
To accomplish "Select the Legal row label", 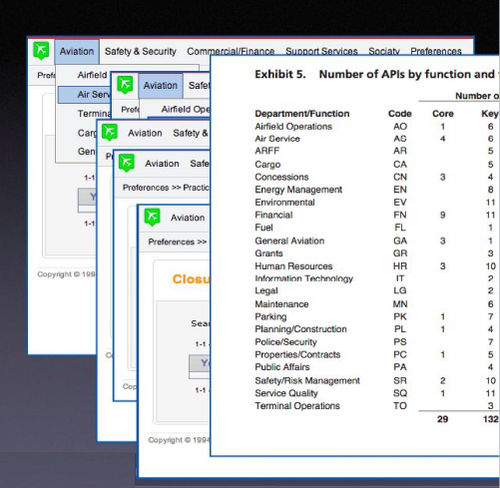I will pyautogui.click(x=266, y=291).
